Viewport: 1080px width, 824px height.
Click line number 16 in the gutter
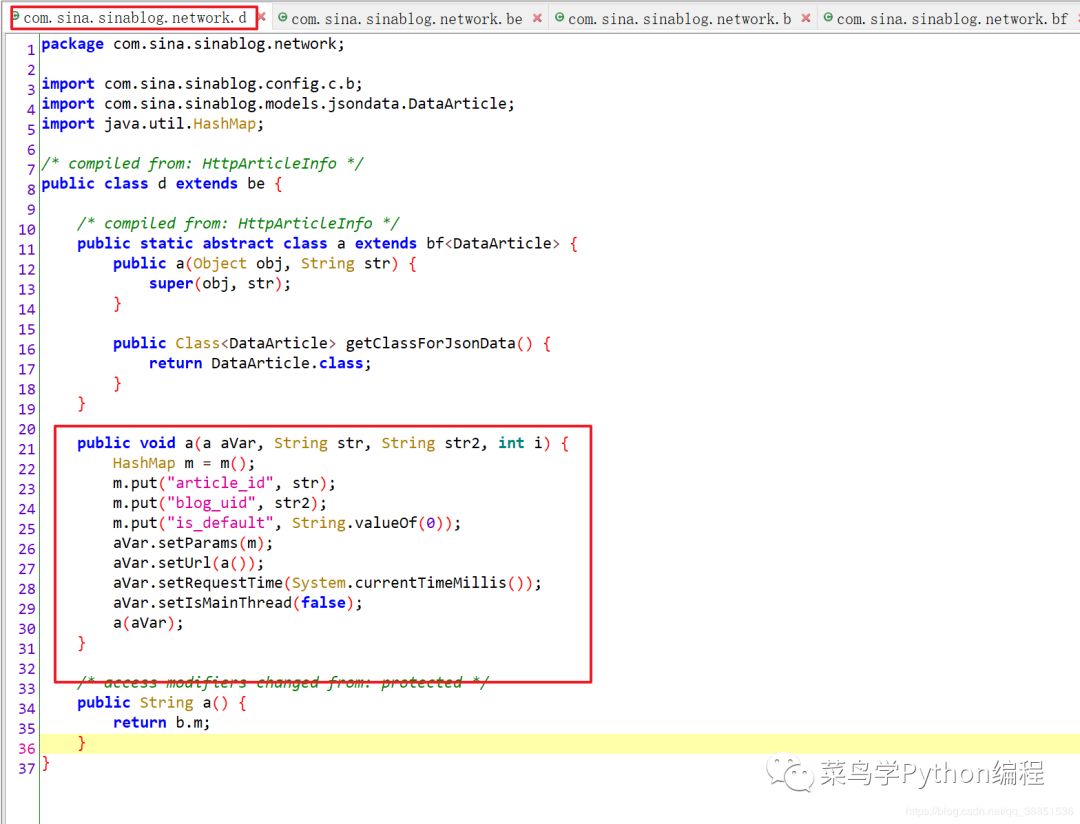[27, 350]
